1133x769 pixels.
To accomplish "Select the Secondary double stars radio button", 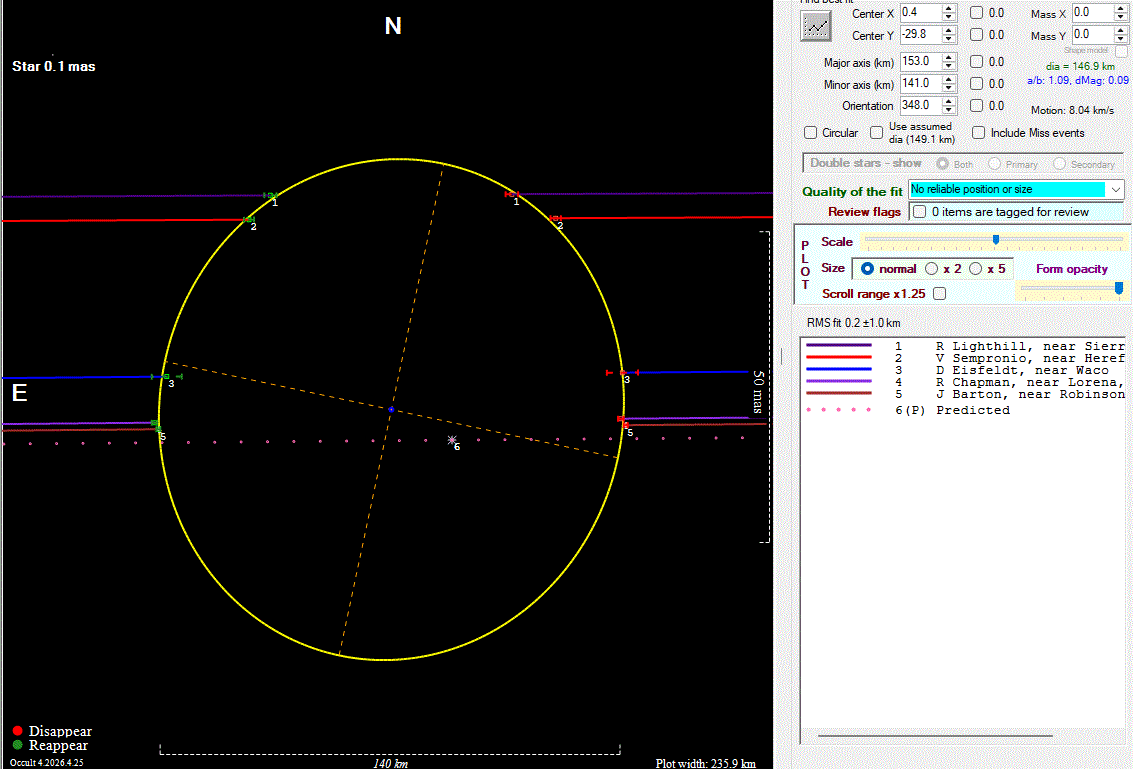I will click(x=1059, y=164).
